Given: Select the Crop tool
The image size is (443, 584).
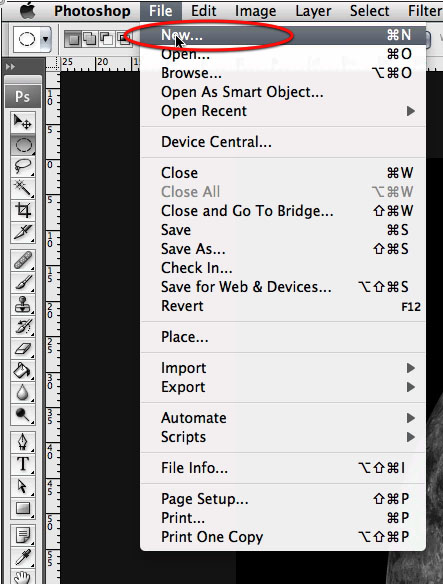Looking at the screenshot, I should tap(23, 210).
